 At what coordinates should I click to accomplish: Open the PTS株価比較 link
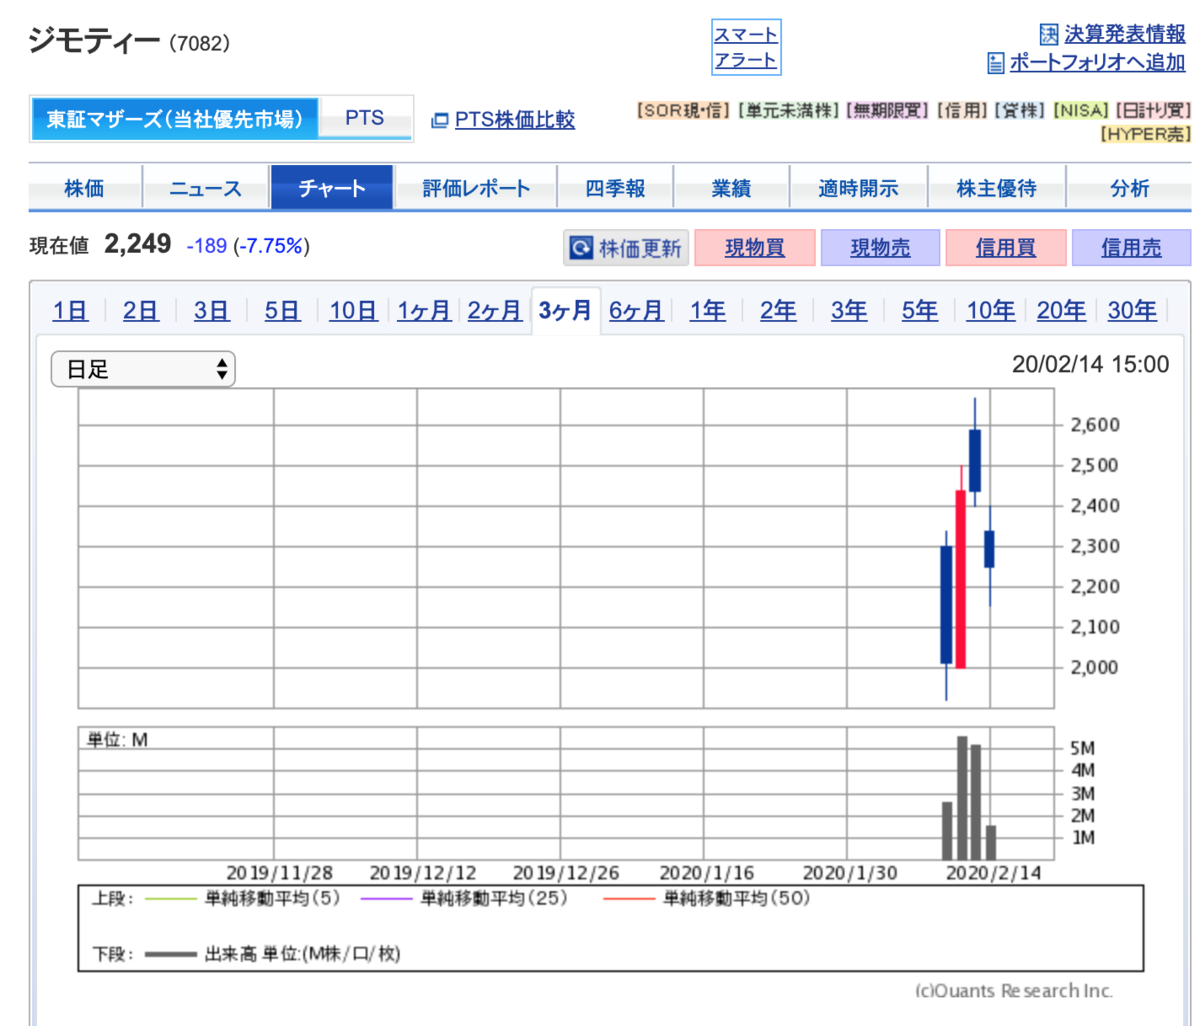click(515, 121)
